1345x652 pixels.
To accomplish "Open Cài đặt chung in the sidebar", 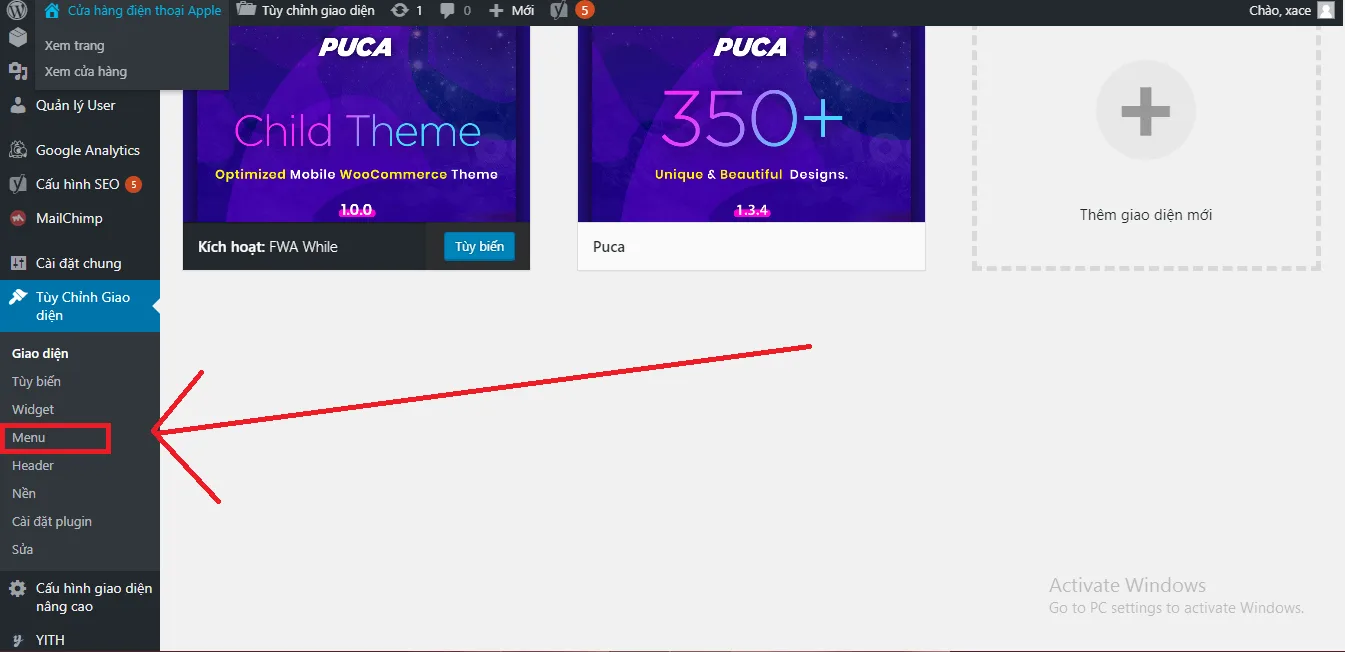I will [x=80, y=263].
